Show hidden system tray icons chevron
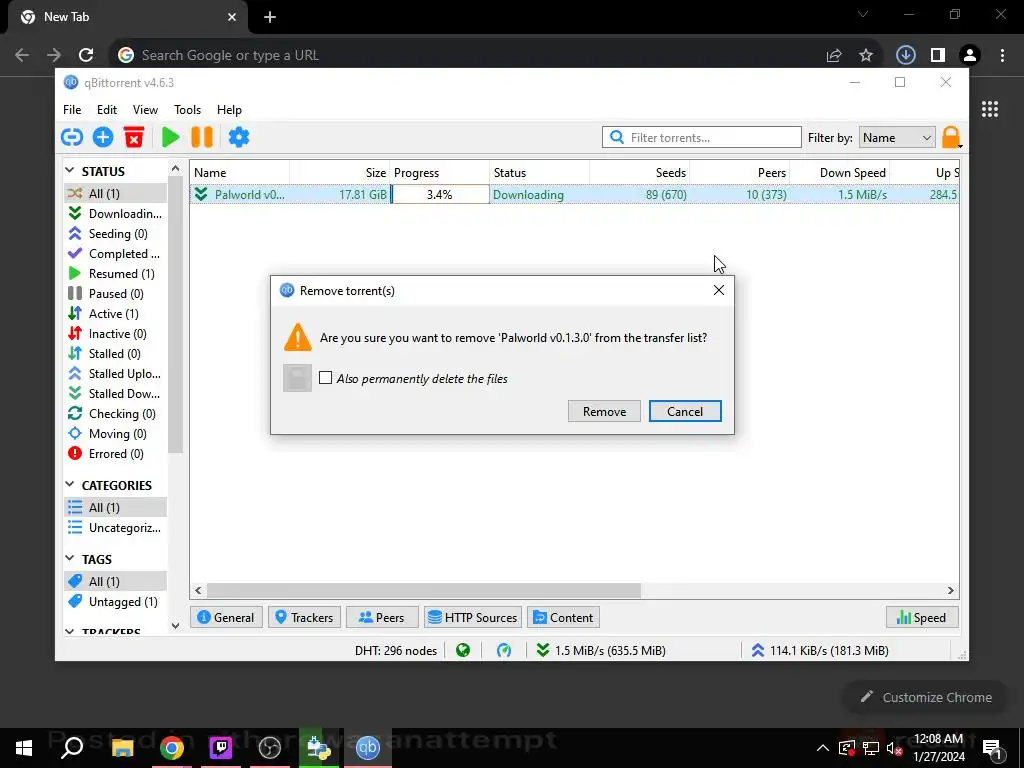Viewport: 1024px width, 768px height. (x=823, y=748)
